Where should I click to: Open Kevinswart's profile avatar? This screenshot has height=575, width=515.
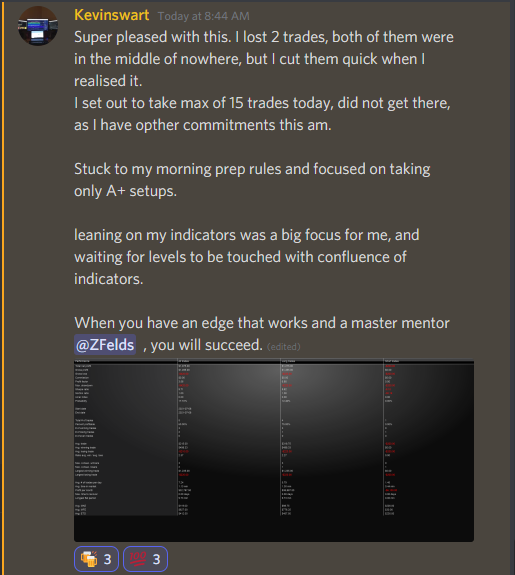[x=38, y=26]
